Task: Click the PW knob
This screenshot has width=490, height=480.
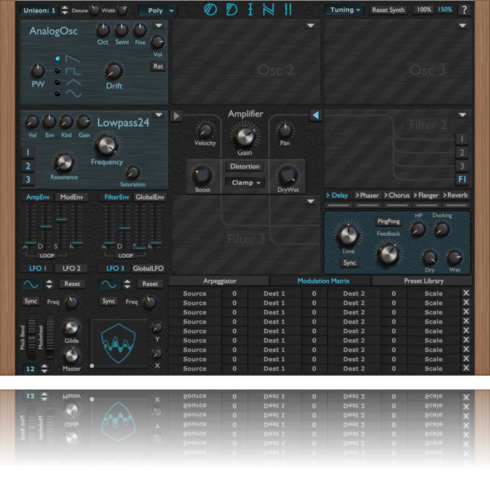Action: click(38, 71)
